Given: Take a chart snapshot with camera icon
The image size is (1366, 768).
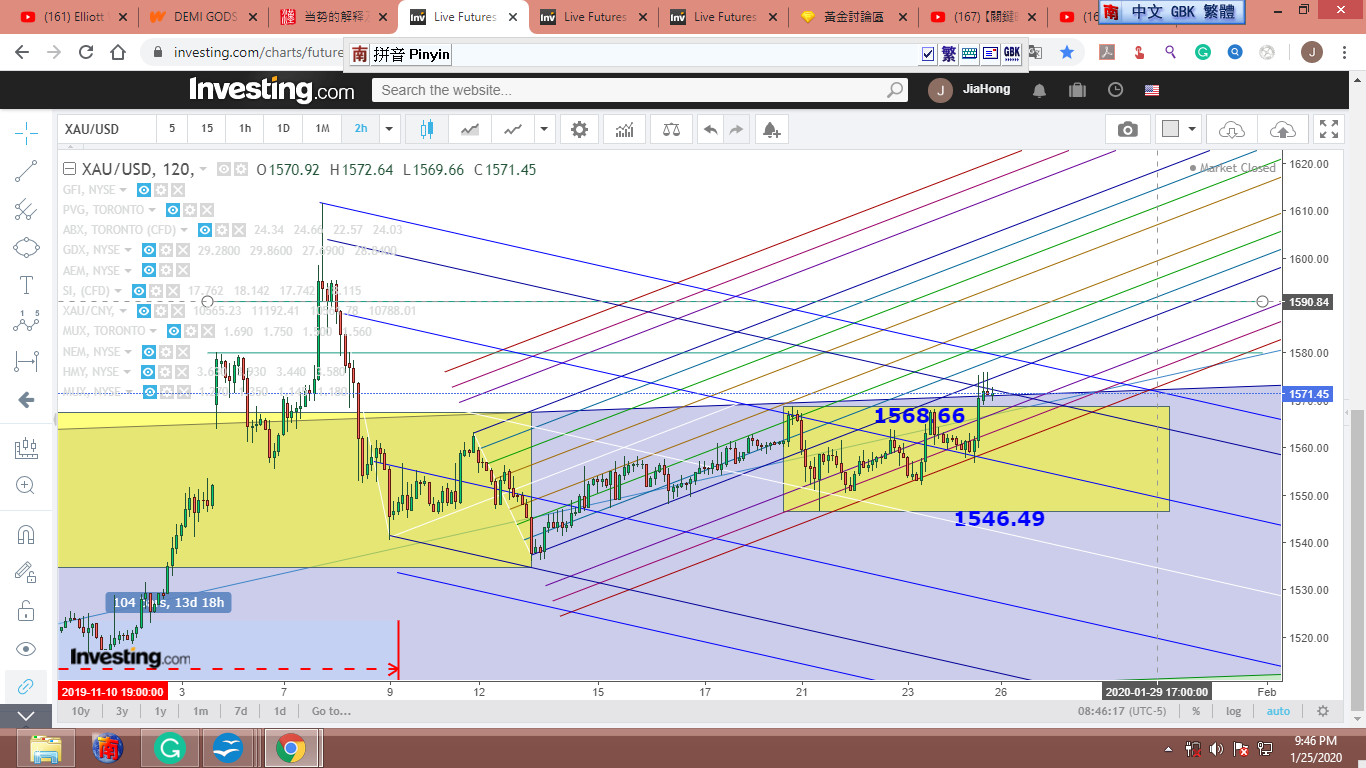Looking at the screenshot, I should pyautogui.click(x=1128, y=129).
